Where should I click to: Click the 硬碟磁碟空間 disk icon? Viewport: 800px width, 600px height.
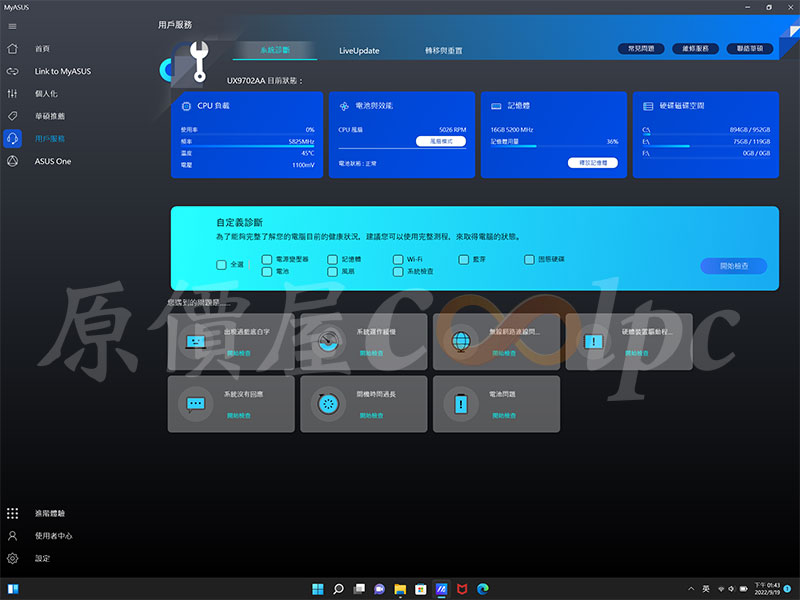click(x=648, y=106)
